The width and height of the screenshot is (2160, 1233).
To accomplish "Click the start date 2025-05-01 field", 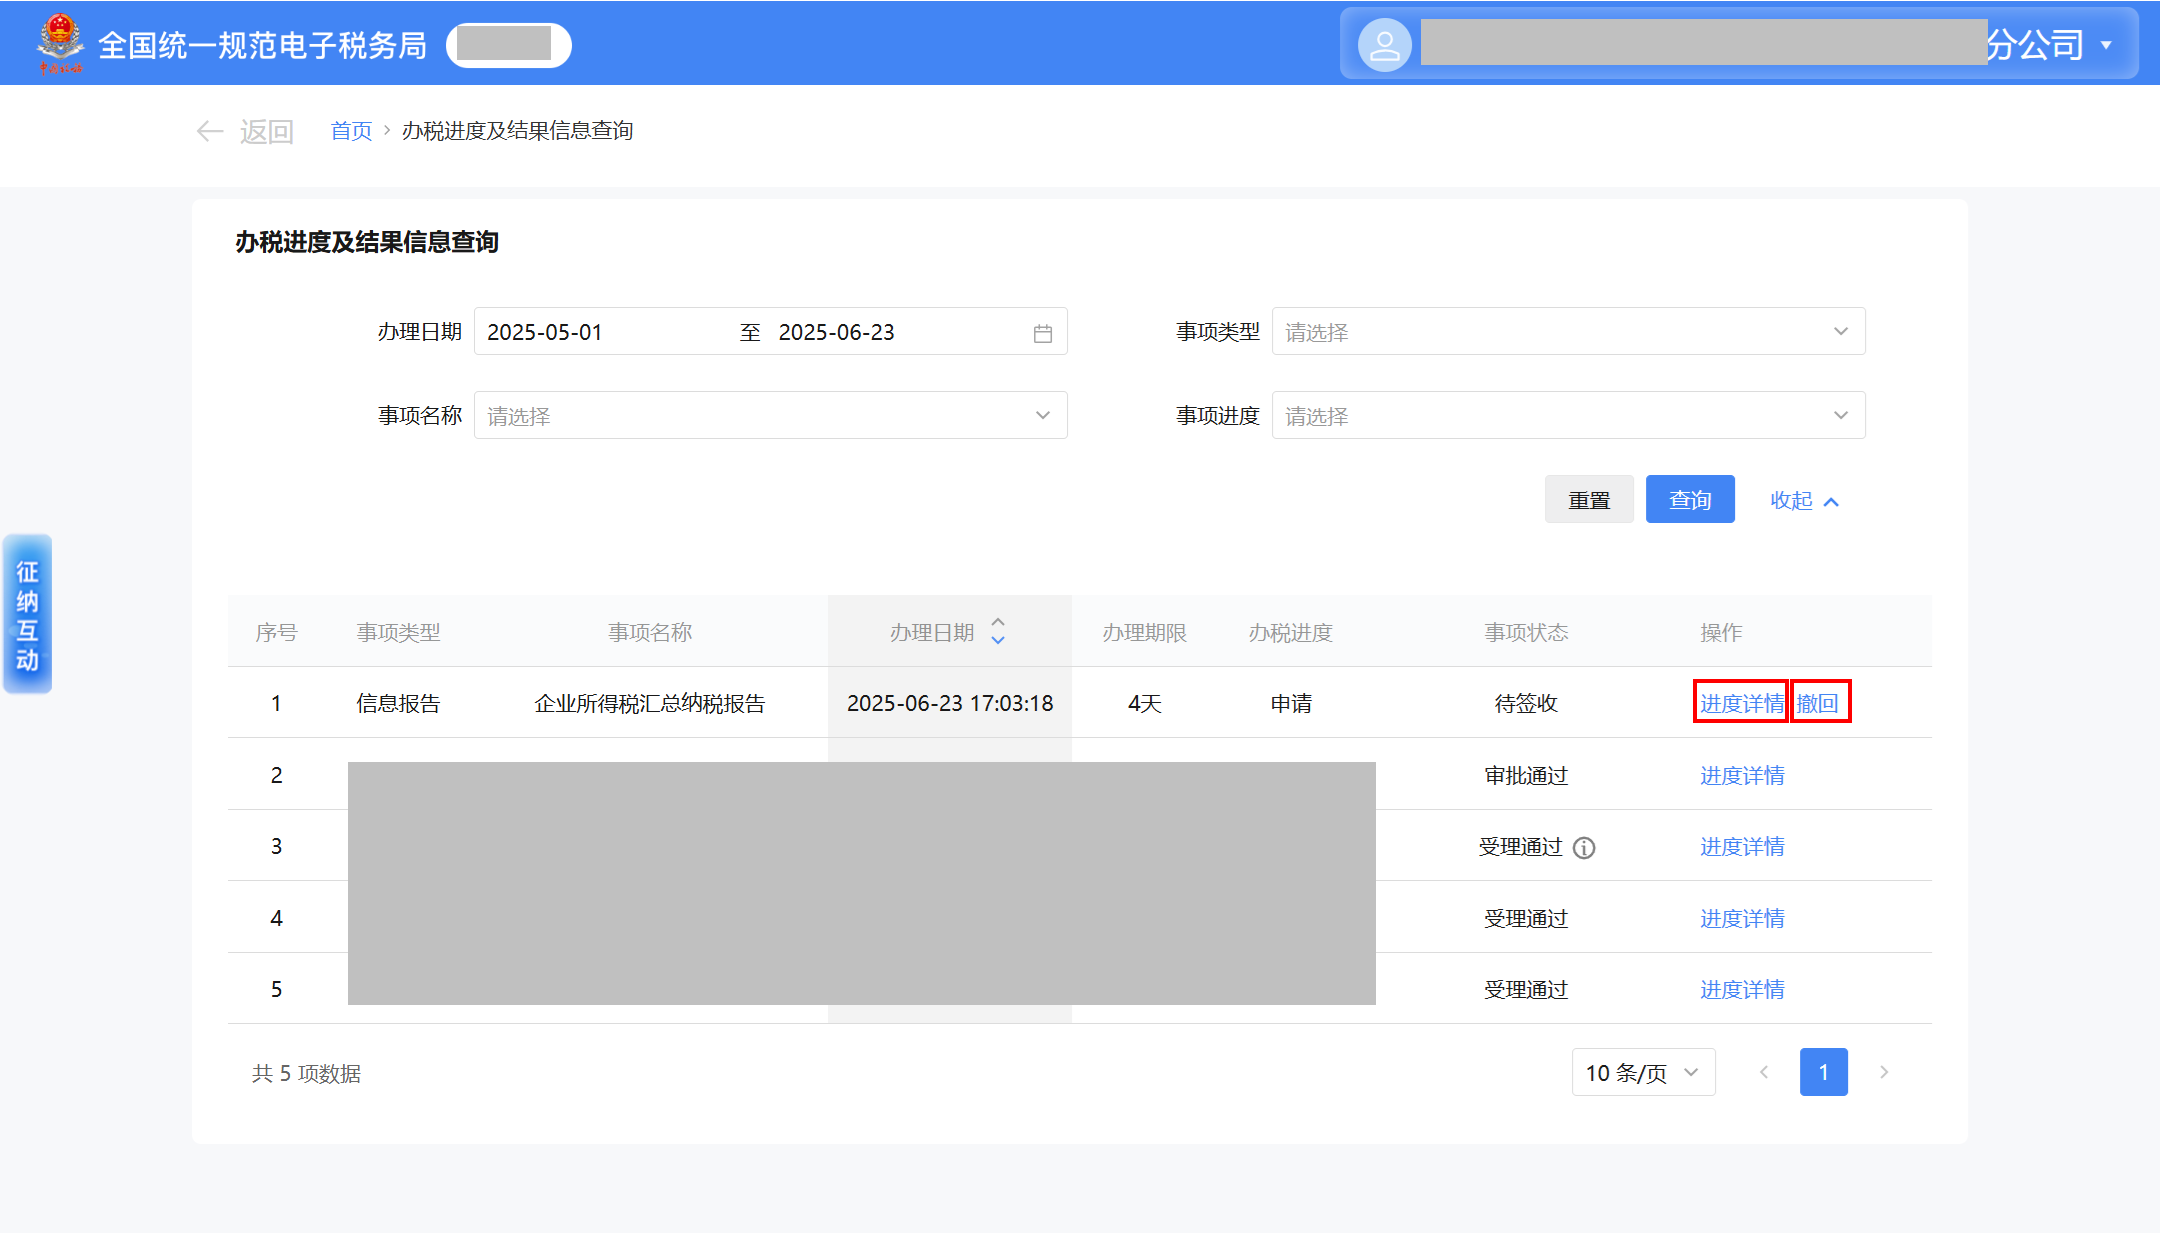I will (545, 332).
